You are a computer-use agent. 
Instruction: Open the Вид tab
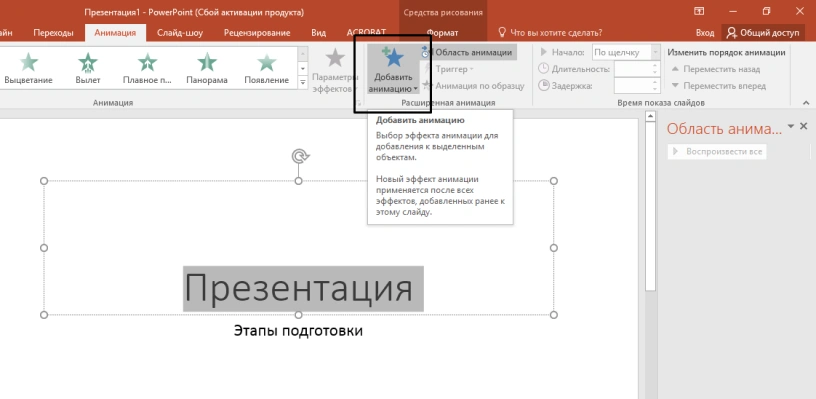click(x=318, y=33)
